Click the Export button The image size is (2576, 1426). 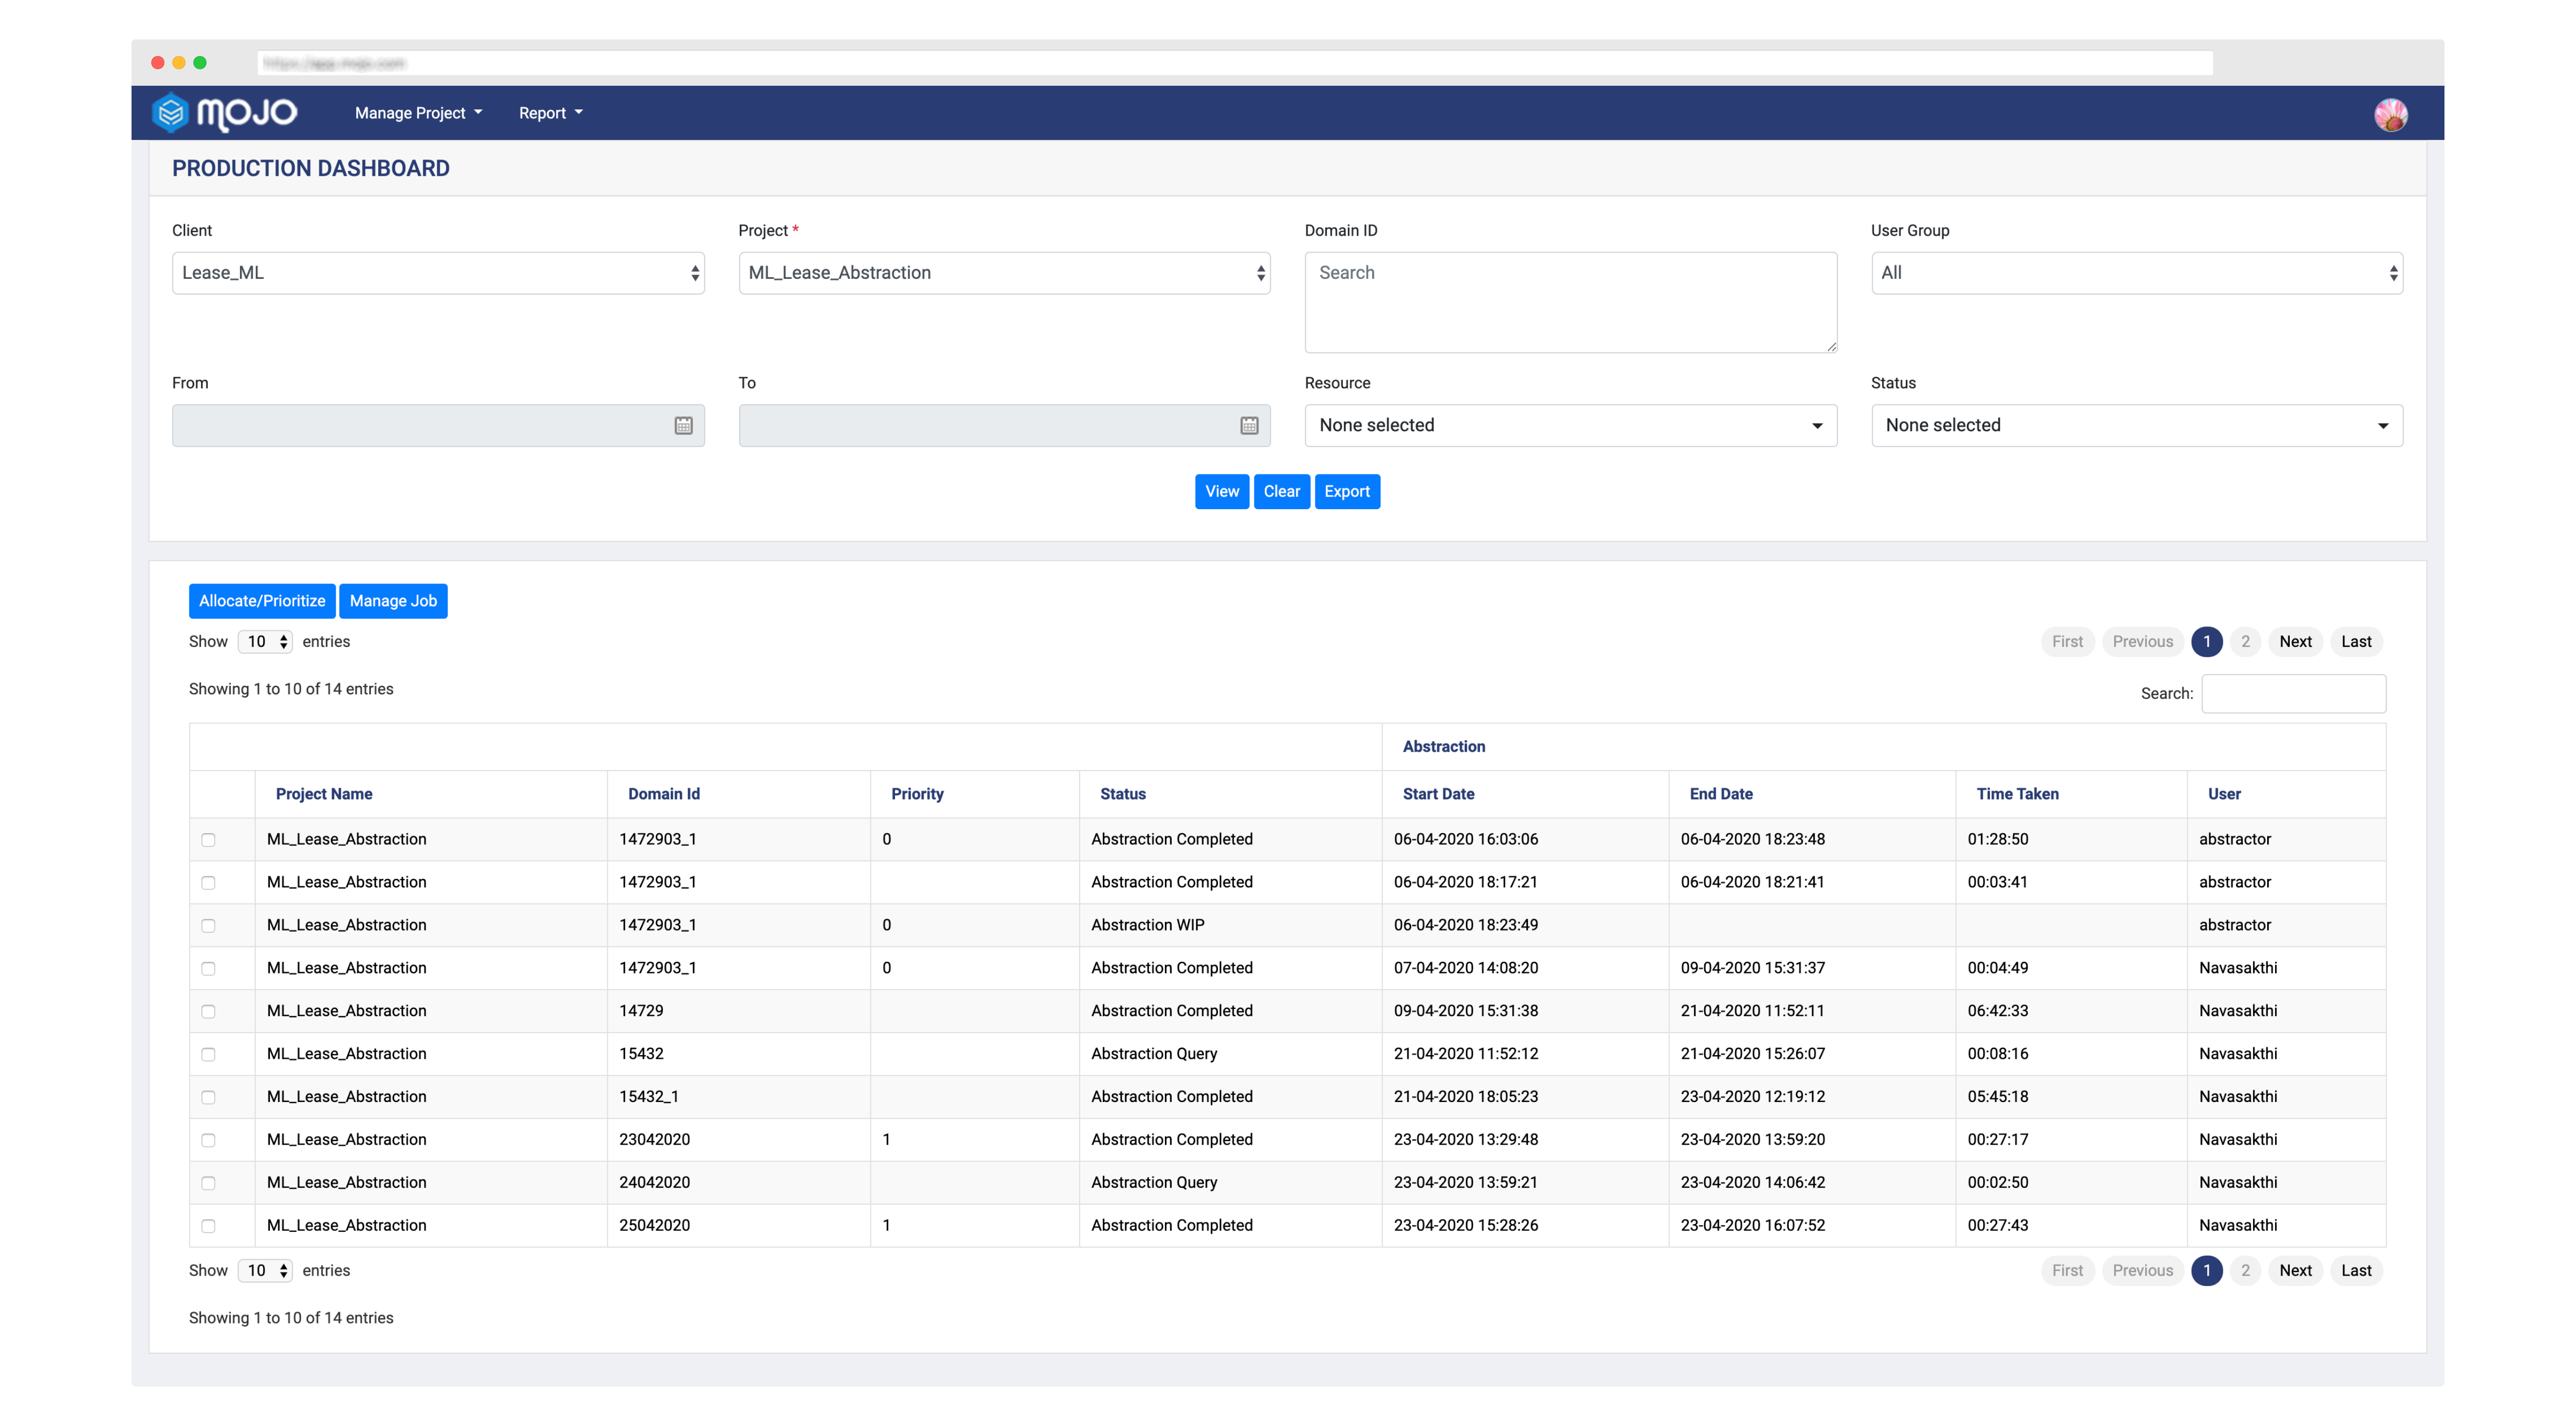[x=1347, y=491]
